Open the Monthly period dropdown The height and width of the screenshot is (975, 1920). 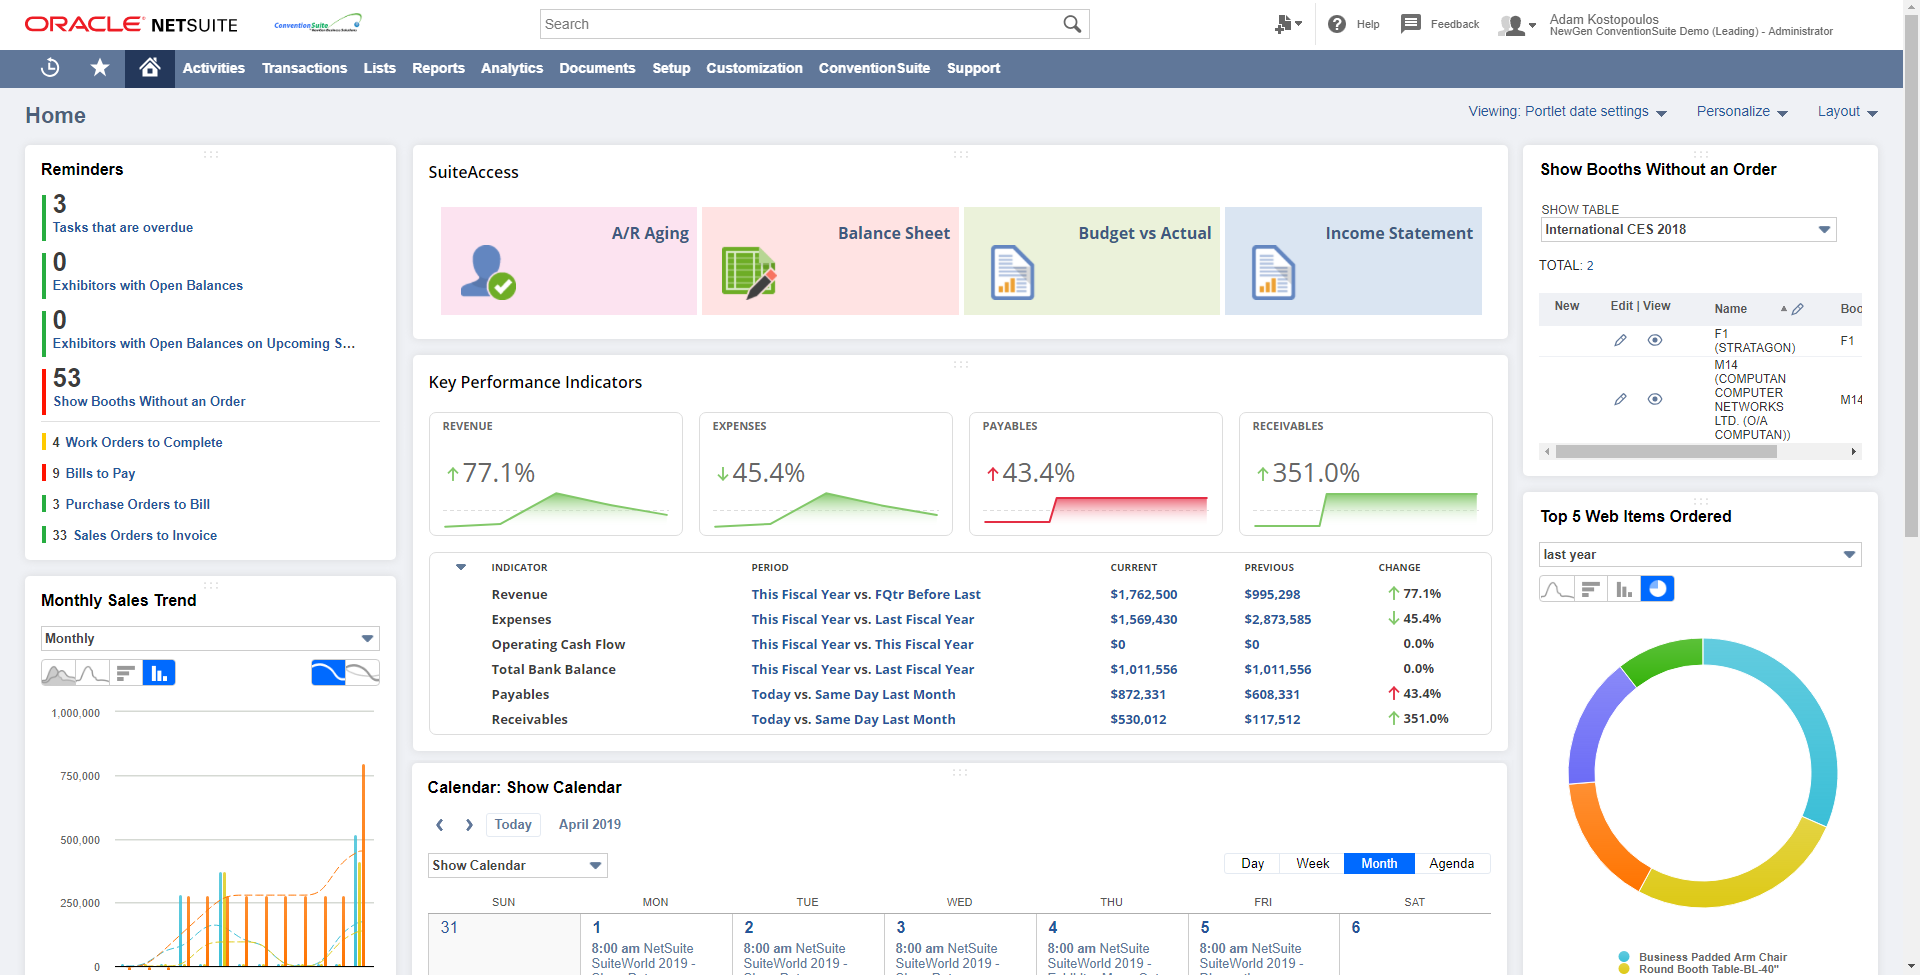pos(210,638)
